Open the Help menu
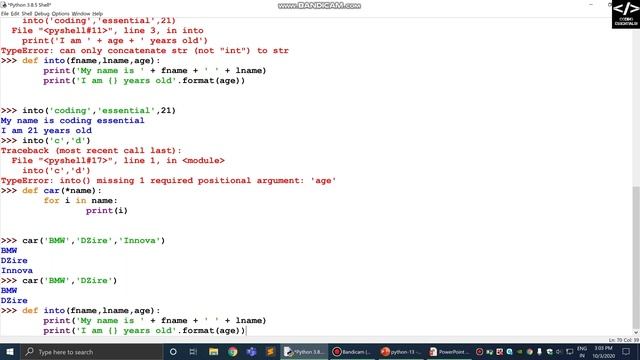Viewport: 640px width, 360px height. (x=98, y=13)
